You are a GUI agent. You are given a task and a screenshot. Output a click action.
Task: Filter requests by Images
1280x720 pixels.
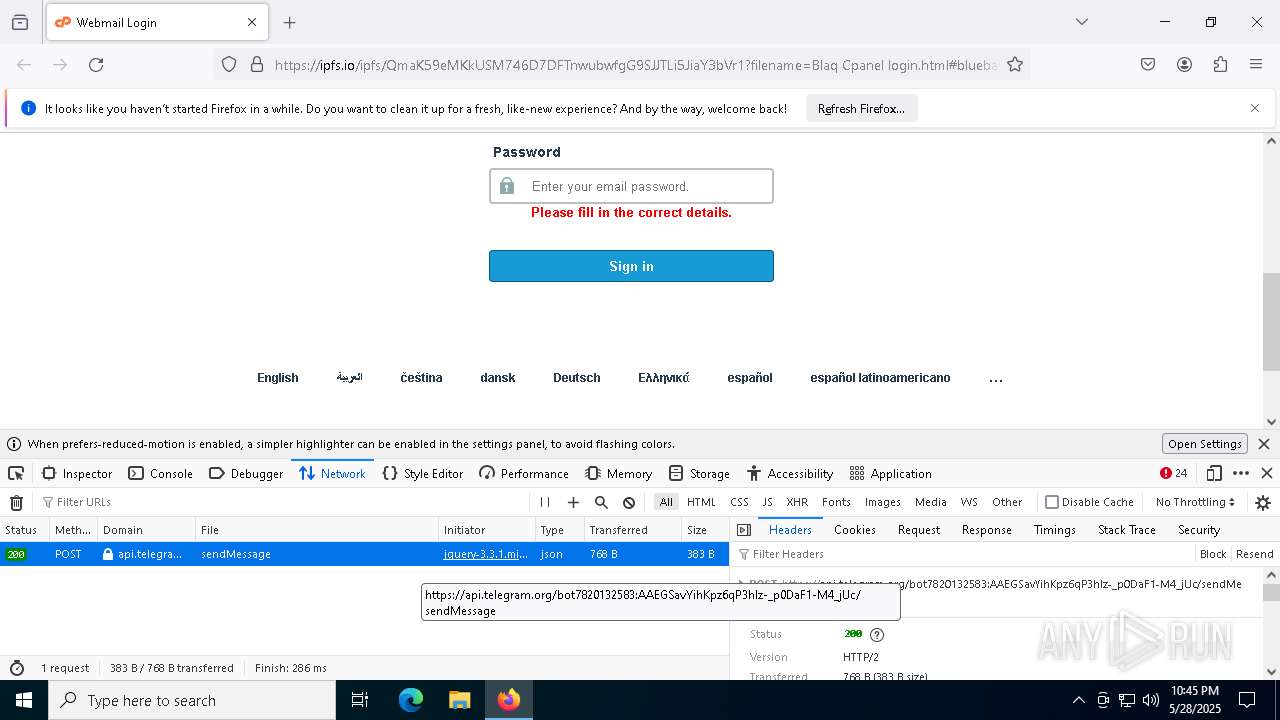(883, 502)
